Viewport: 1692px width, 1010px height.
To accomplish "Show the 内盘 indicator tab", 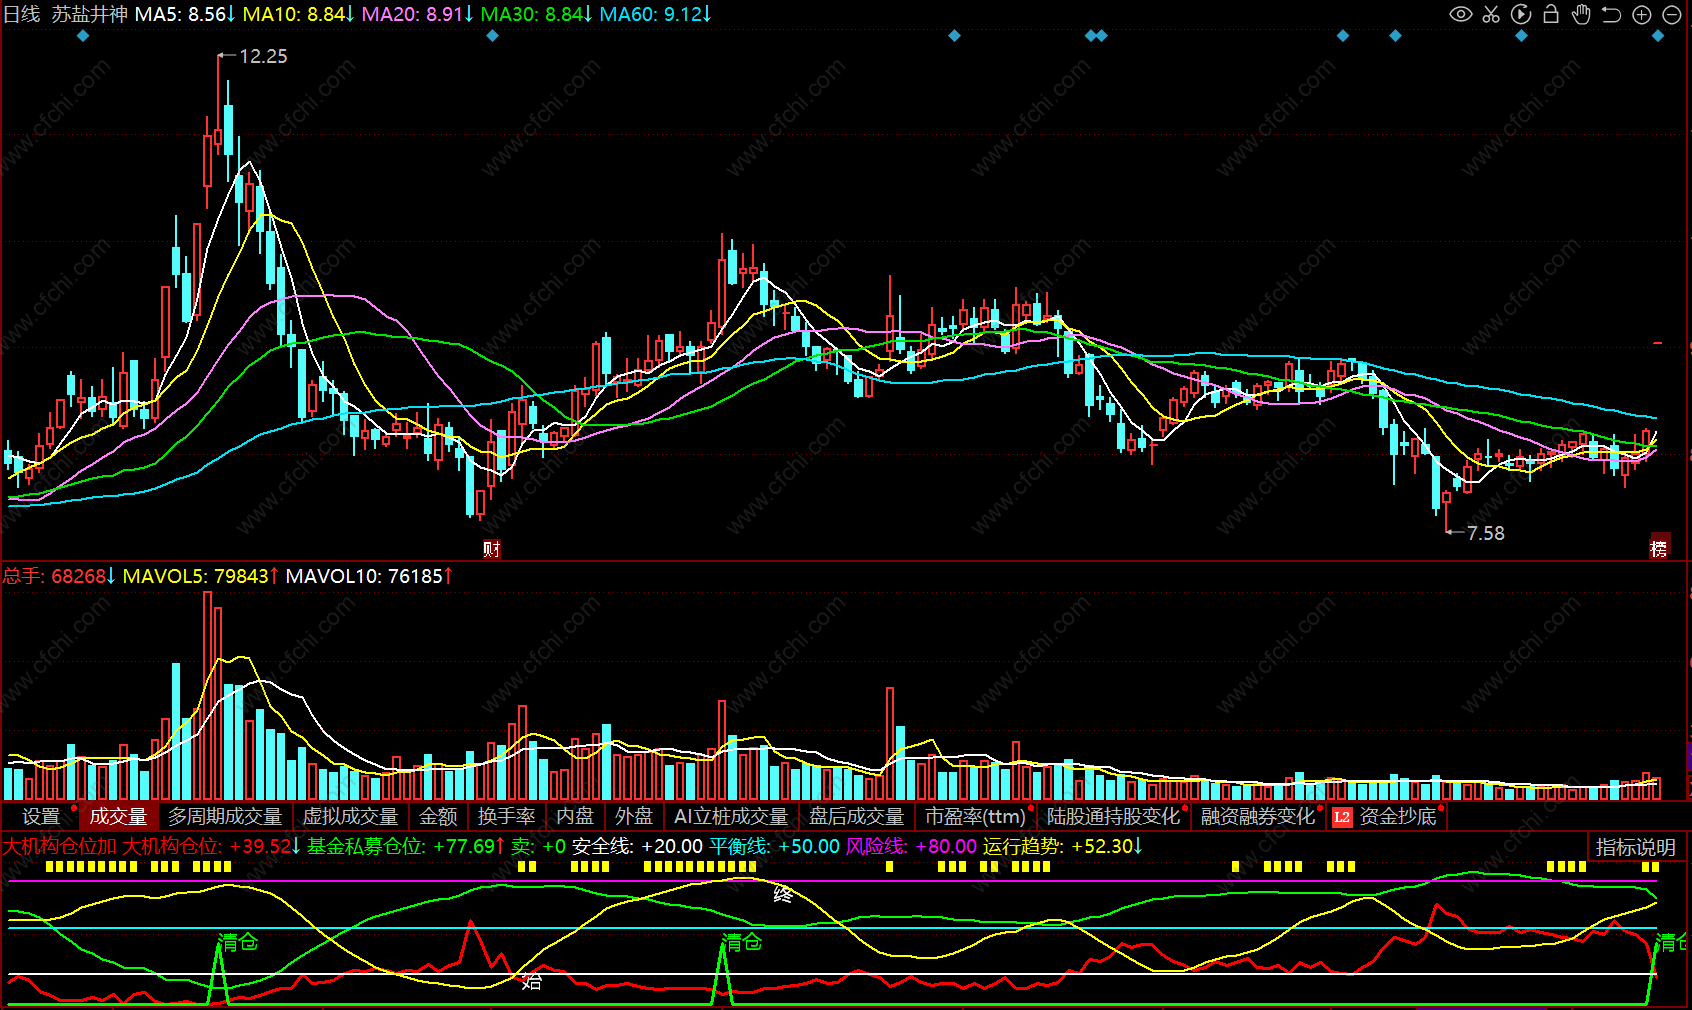I will point(575,817).
